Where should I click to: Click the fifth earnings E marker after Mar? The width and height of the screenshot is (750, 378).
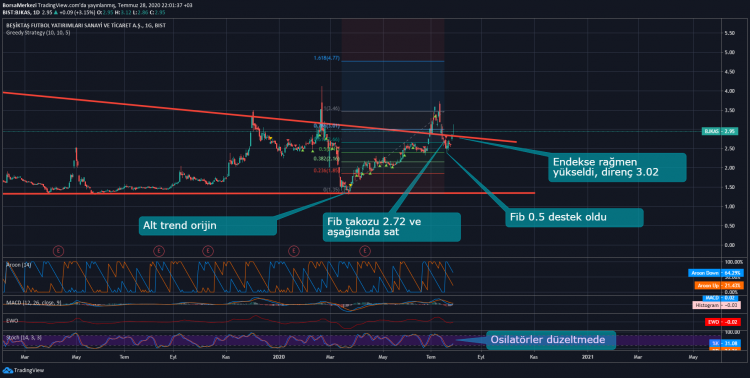click(x=365, y=251)
